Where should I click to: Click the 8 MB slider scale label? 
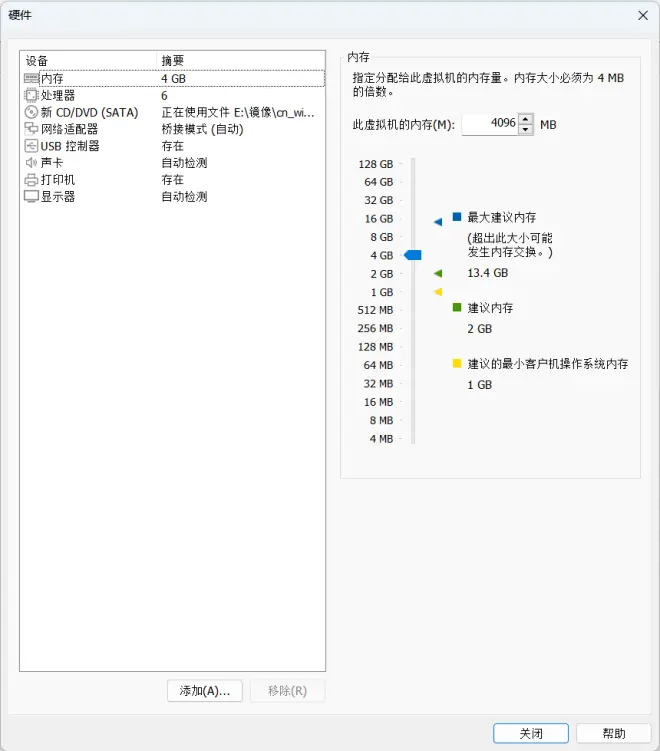pos(381,420)
